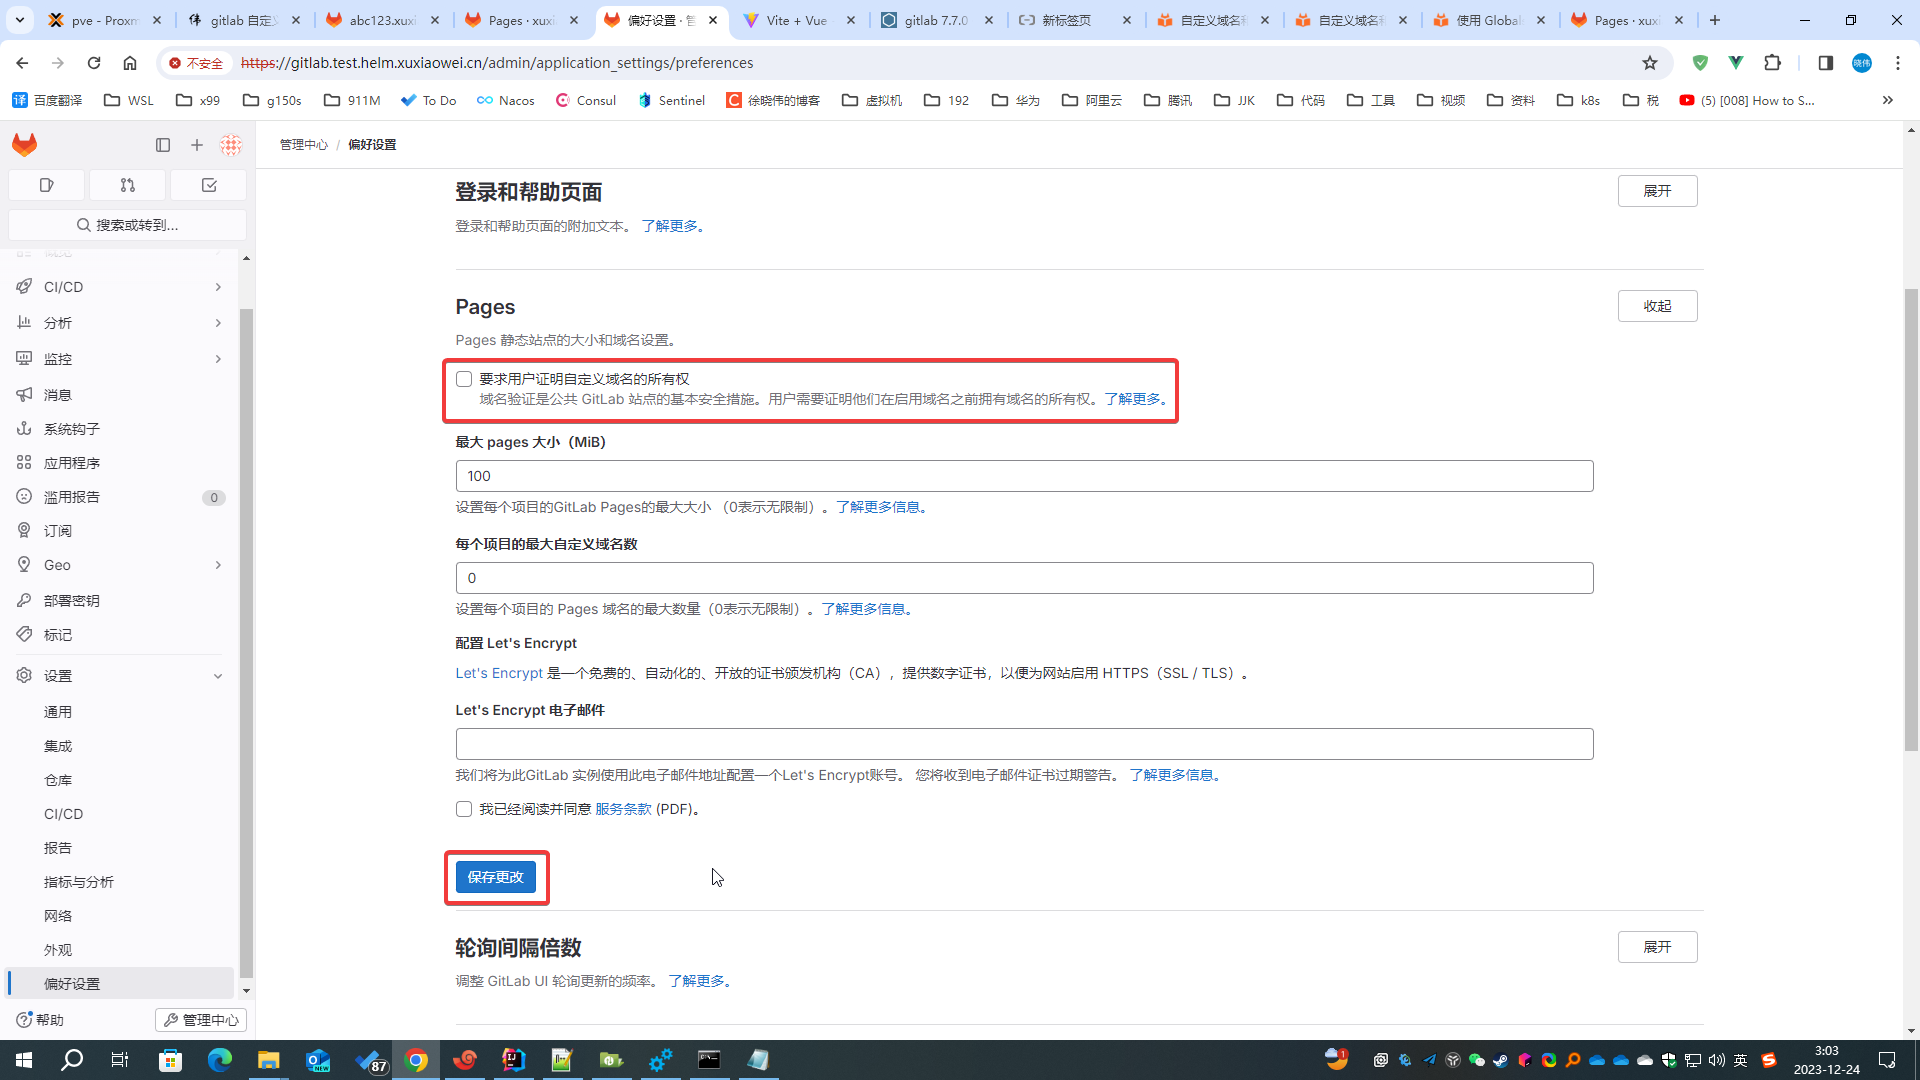Click the GitLab fox logo

pos(25,145)
